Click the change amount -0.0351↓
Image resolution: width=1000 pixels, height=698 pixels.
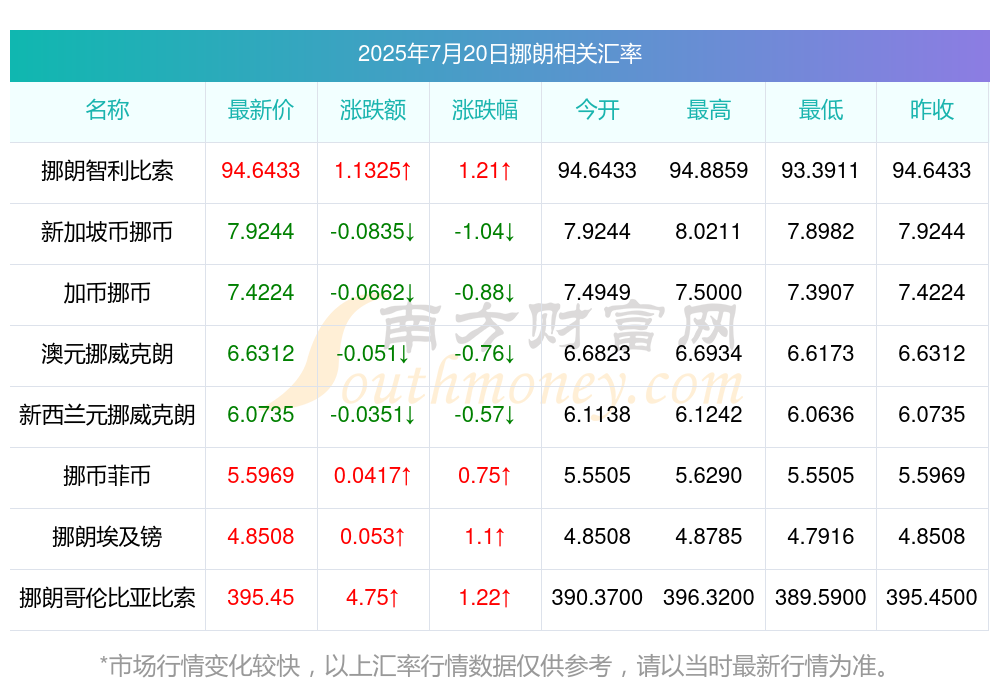click(x=373, y=415)
